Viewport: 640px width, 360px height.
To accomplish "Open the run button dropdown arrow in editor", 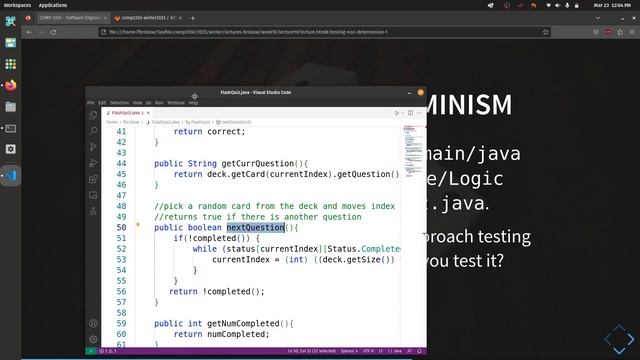I will coord(402,113).
